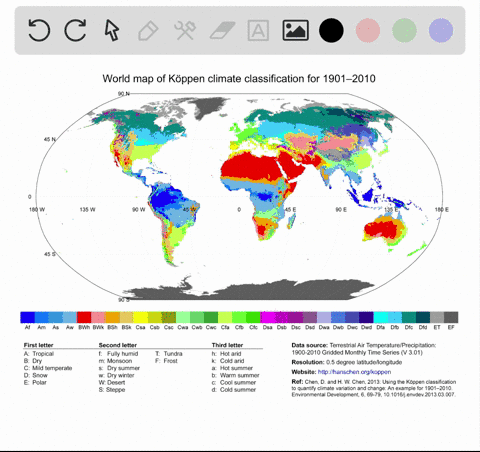Click the '45 S' latitude label

point(50,254)
